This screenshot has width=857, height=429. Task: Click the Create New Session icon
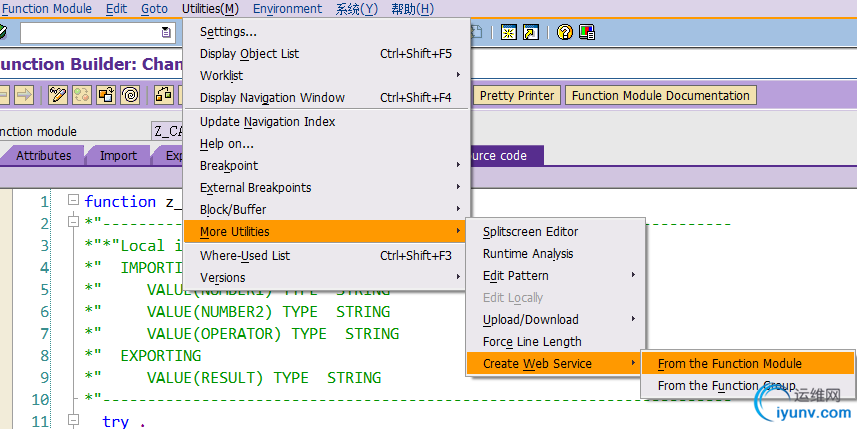508,32
